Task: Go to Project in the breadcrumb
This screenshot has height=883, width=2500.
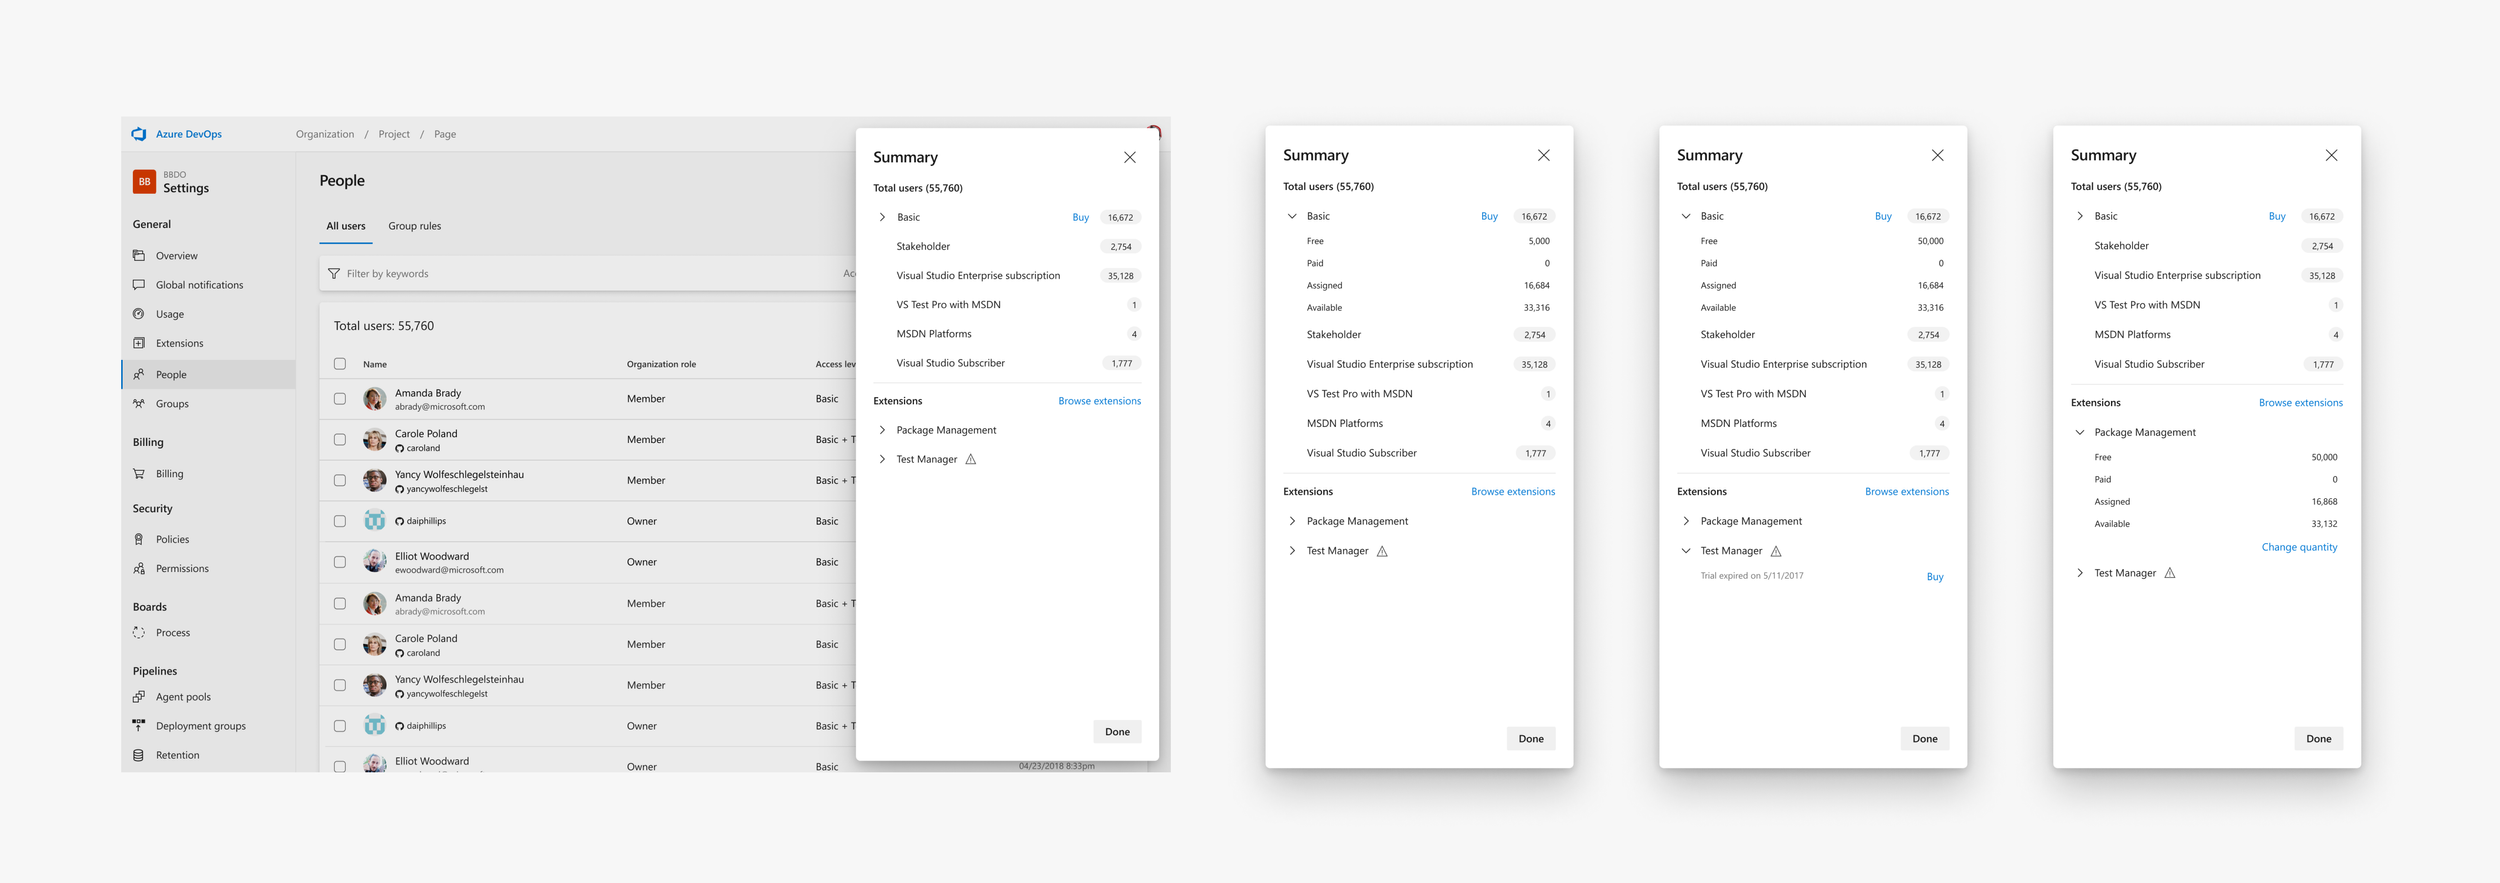Action: pos(394,134)
